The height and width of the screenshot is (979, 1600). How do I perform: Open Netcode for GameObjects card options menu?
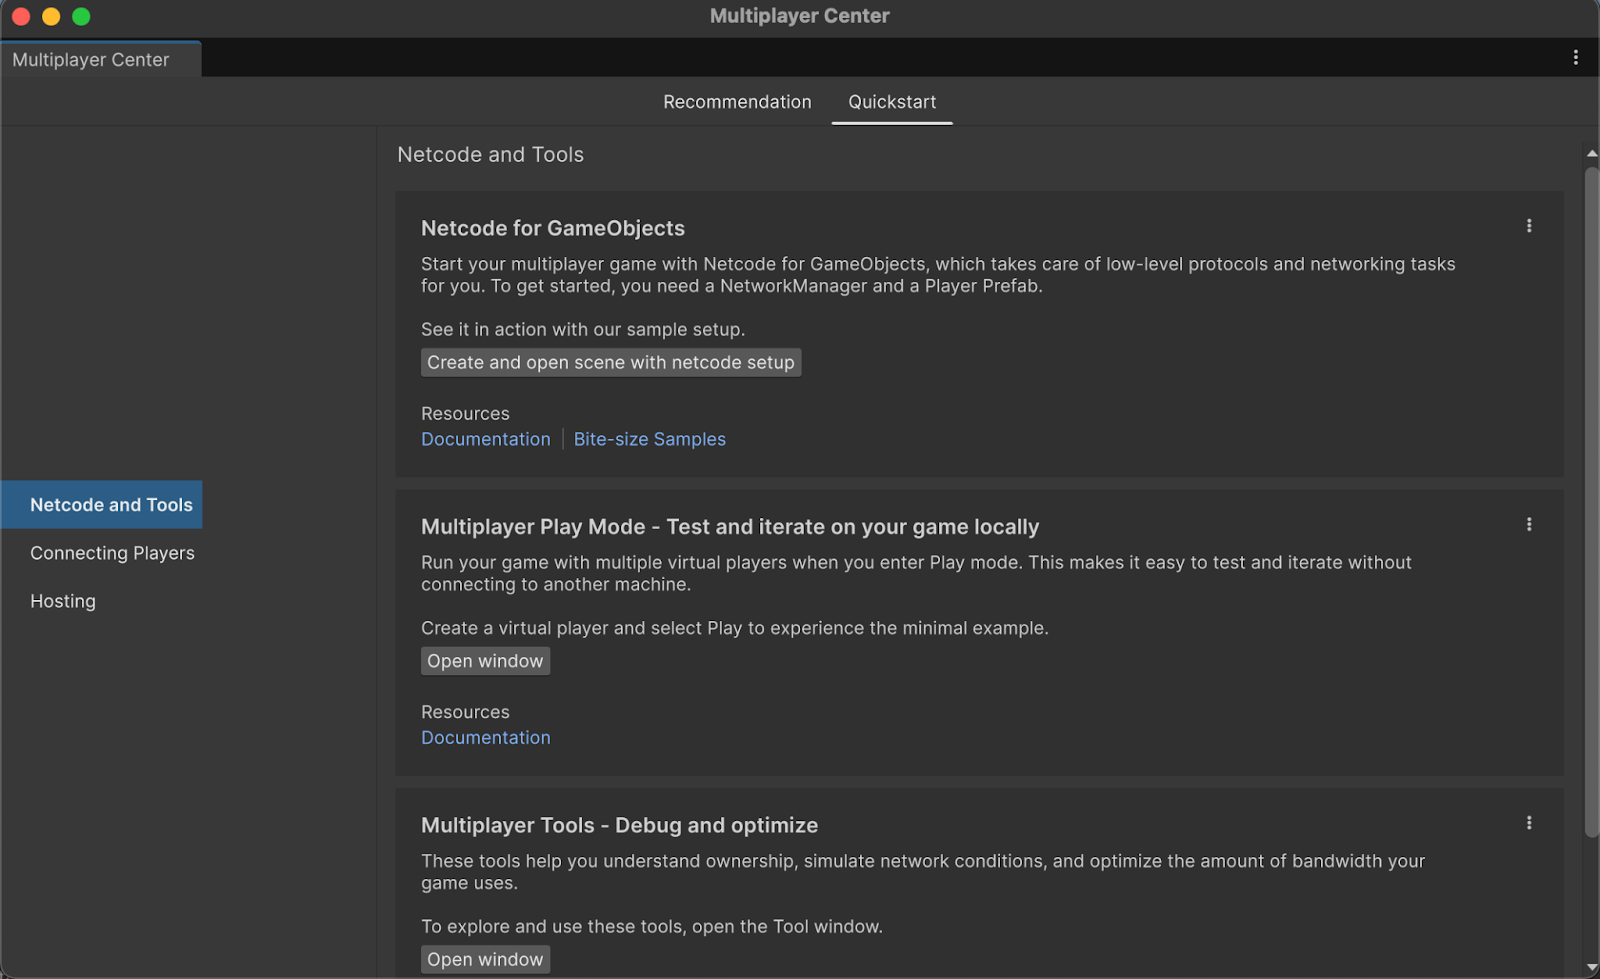point(1529,226)
